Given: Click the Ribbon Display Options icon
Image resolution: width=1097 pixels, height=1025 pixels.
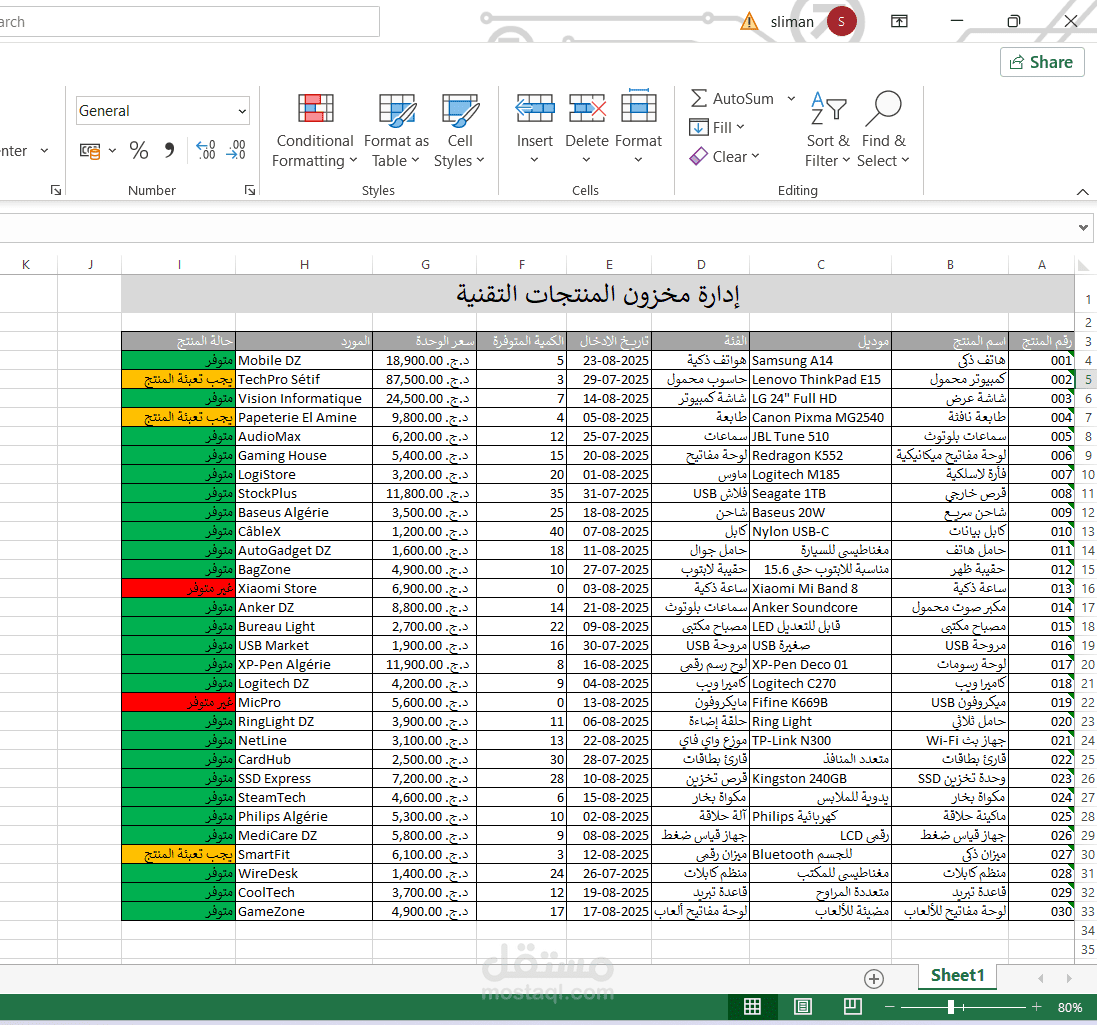Looking at the screenshot, I should 899,22.
